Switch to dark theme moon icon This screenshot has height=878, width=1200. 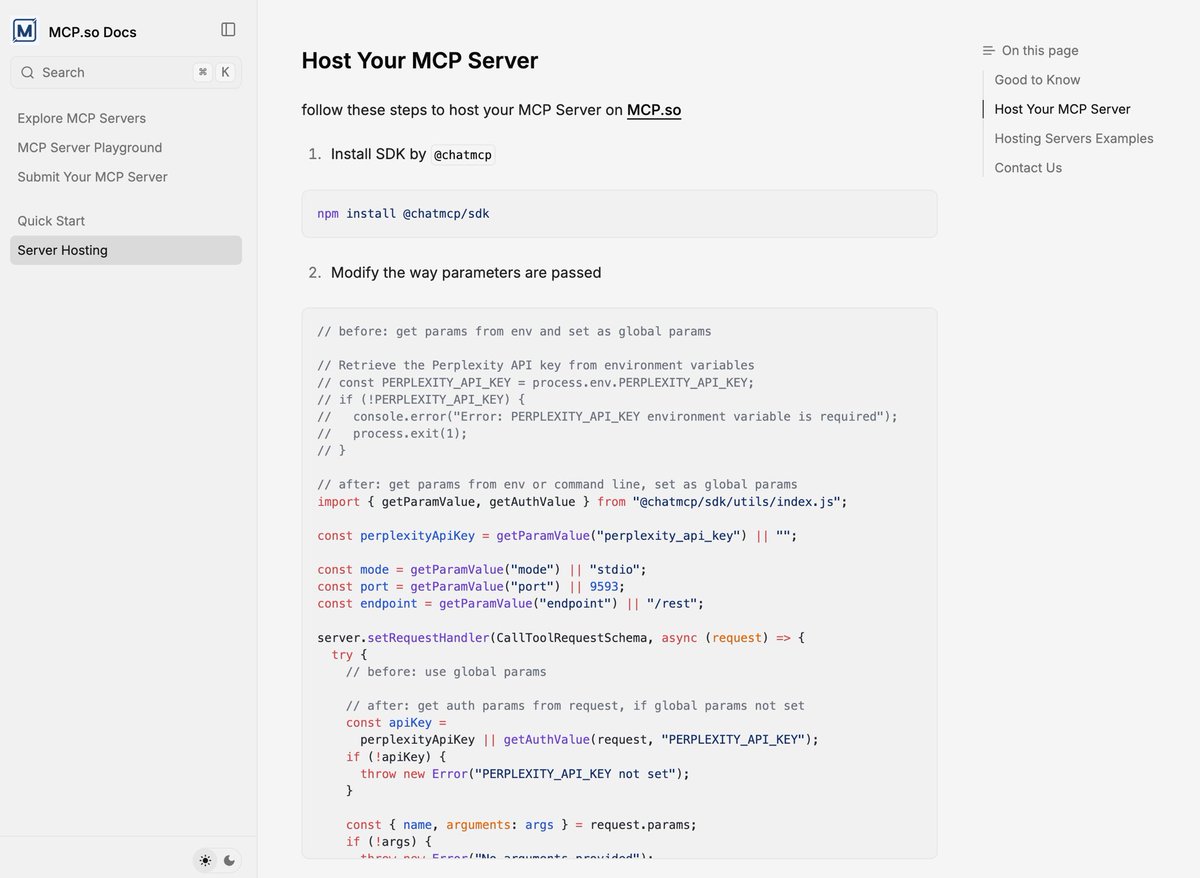[x=229, y=860]
